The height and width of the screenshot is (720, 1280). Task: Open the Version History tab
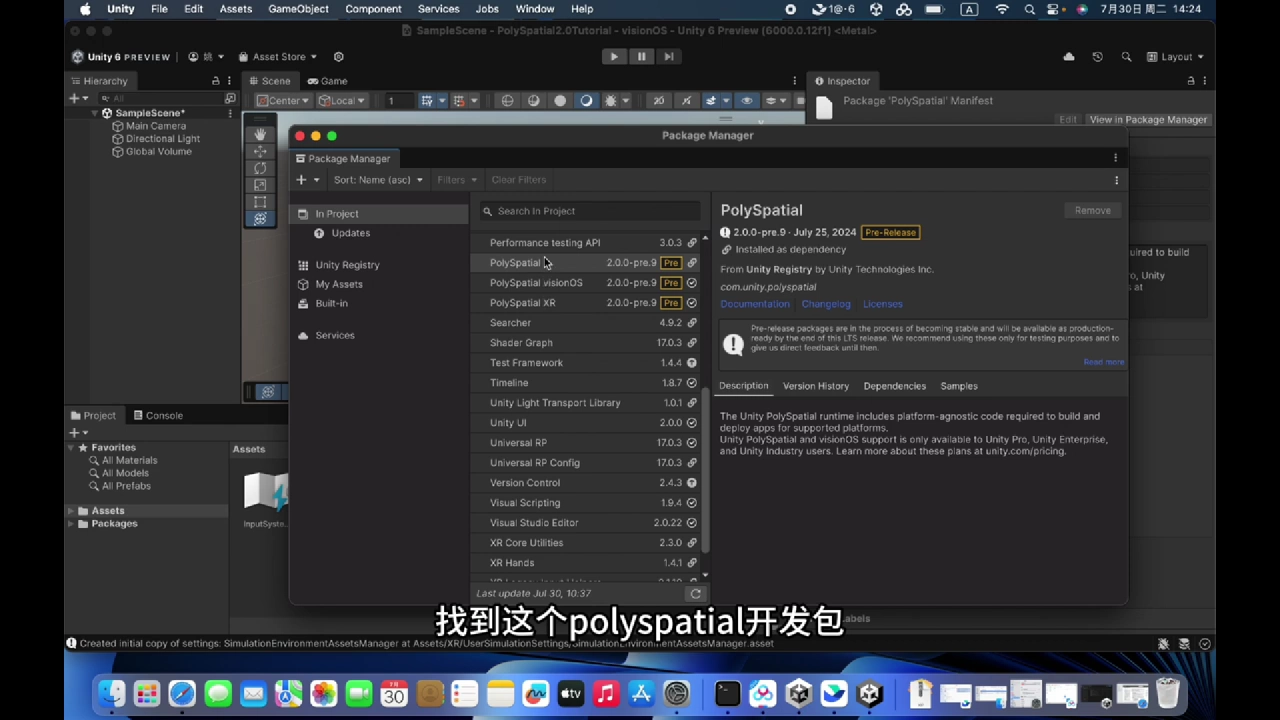click(x=816, y=386)
